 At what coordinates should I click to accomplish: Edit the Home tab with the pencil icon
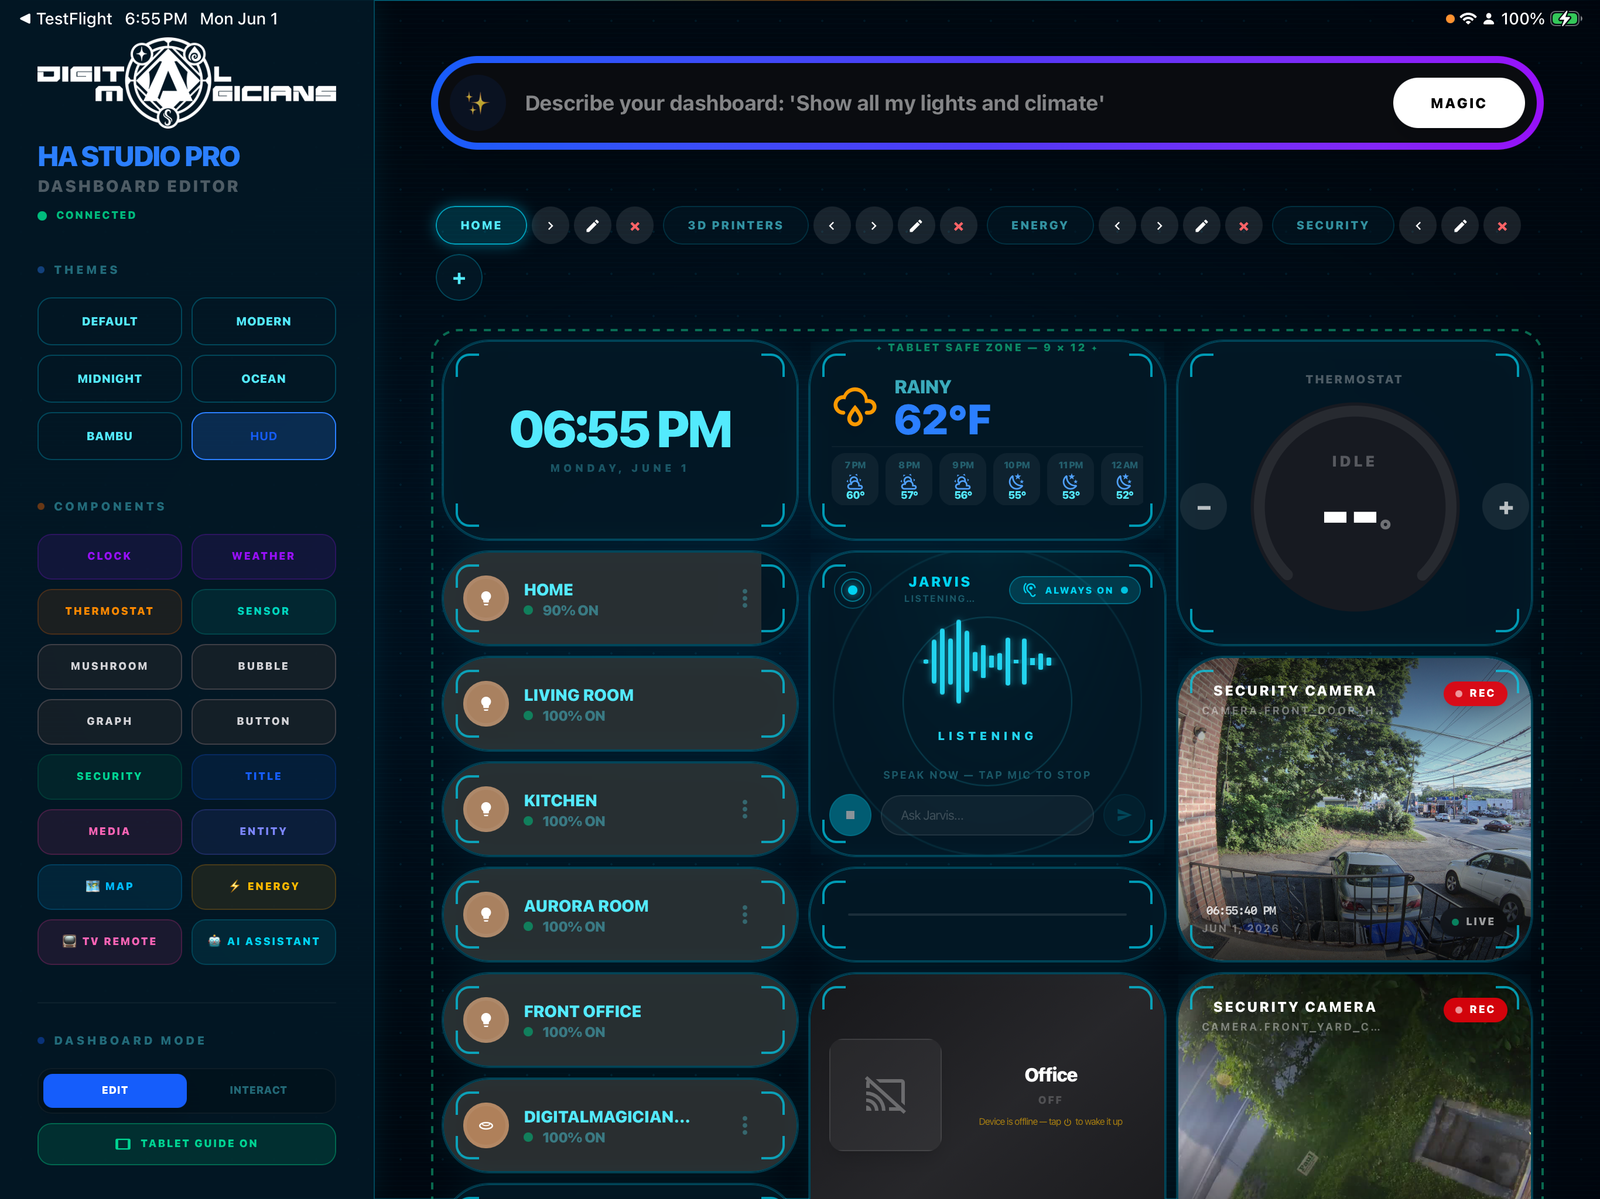(592, 226)
